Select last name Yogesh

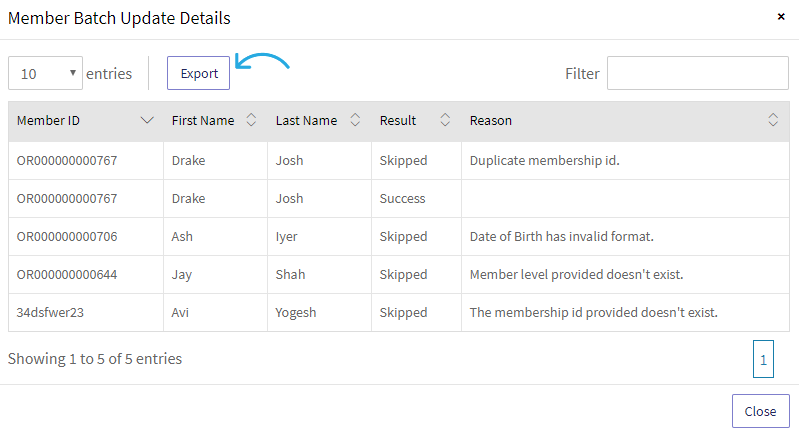coord(296,313)
